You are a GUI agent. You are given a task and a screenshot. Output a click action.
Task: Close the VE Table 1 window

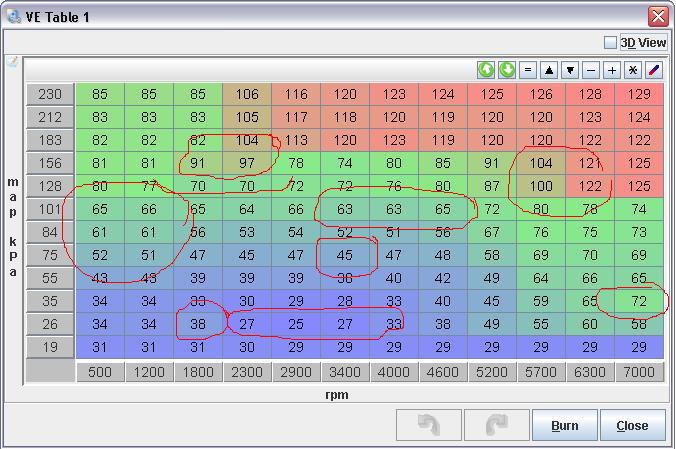tap(658, 17)
